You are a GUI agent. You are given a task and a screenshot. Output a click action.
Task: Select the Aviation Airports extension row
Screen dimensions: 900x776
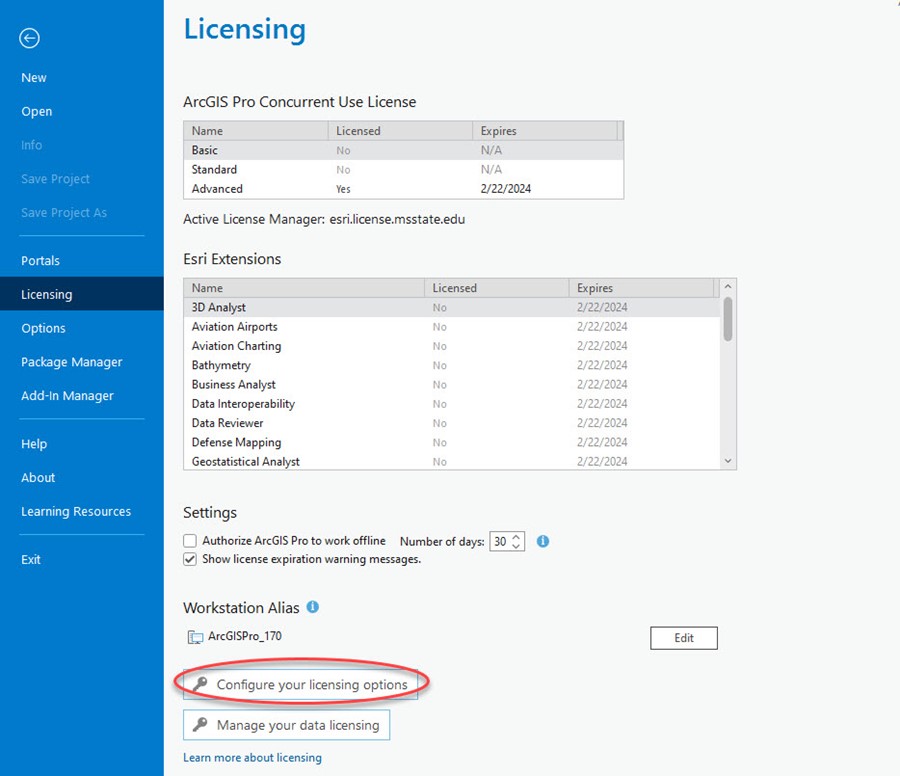(x=452, y=327)
